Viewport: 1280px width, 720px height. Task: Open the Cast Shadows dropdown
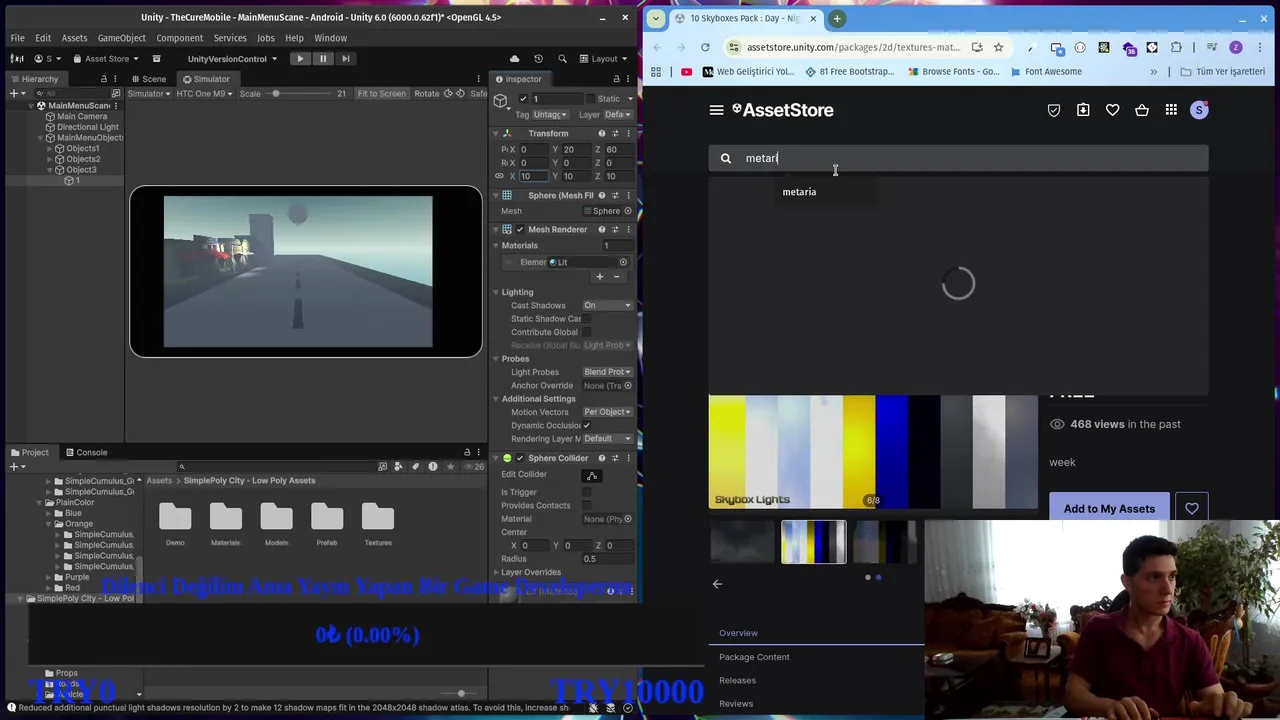coord(608,305)
